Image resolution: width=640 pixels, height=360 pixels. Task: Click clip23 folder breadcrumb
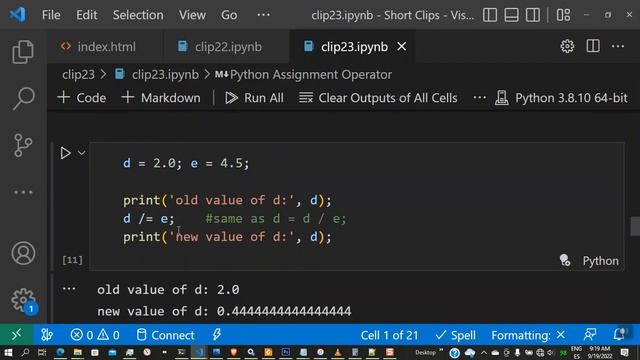[x=78, y=74]
